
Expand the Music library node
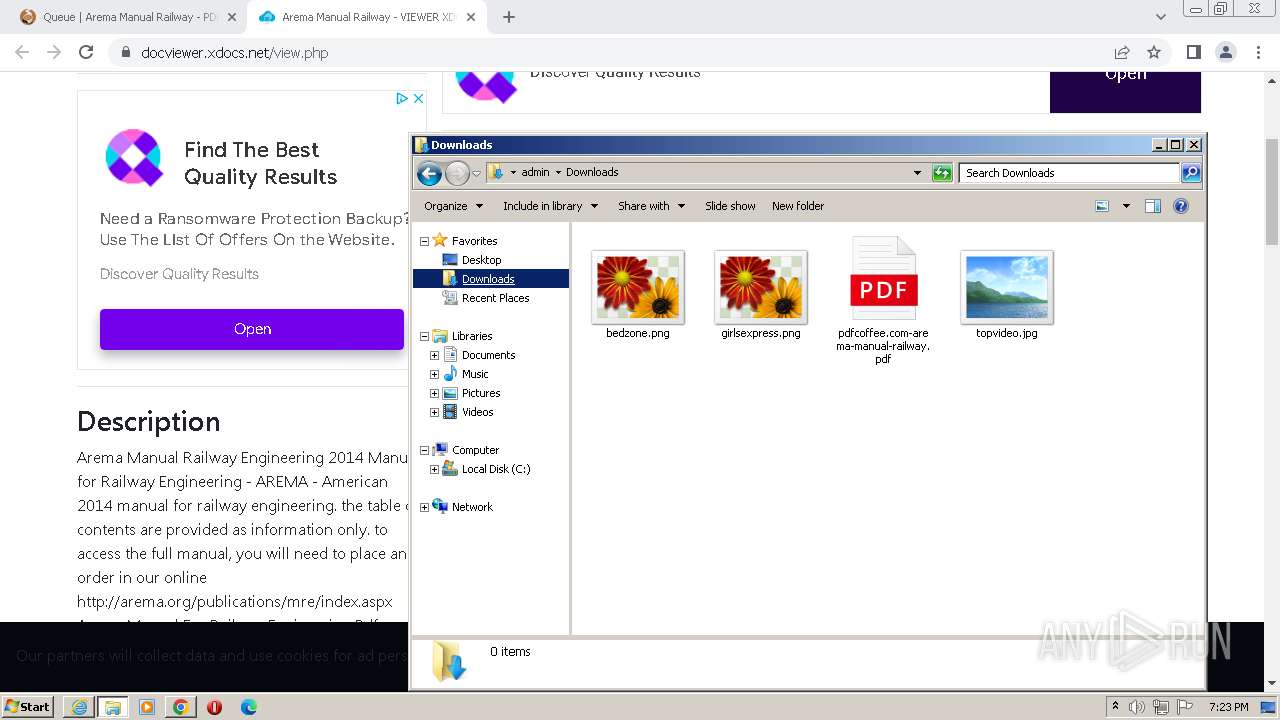coord(434,374)
